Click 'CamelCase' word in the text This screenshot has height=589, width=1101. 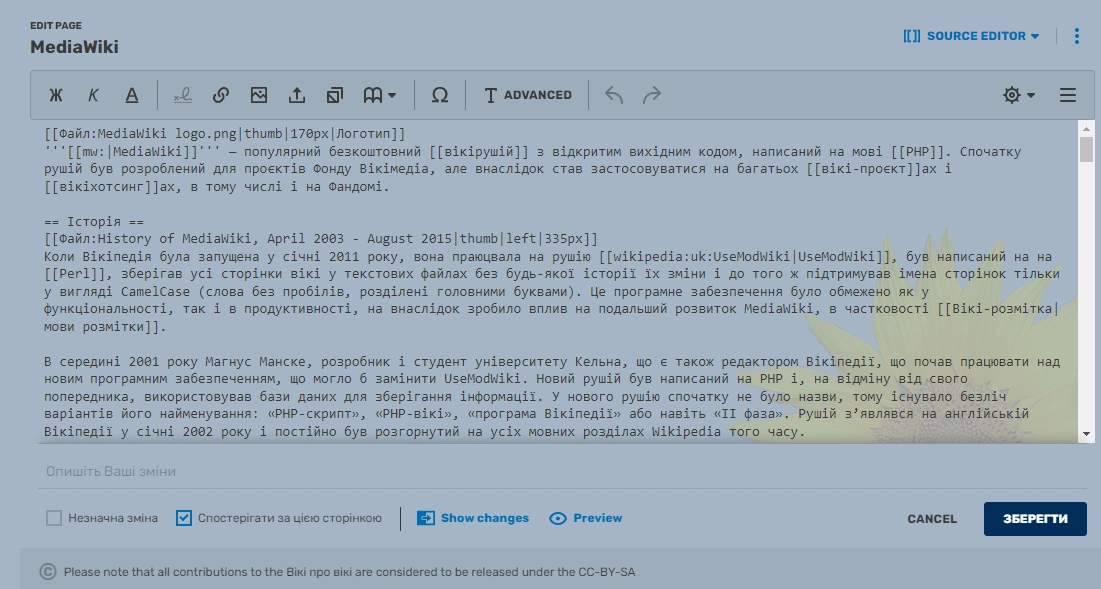(x=155, y=291)
